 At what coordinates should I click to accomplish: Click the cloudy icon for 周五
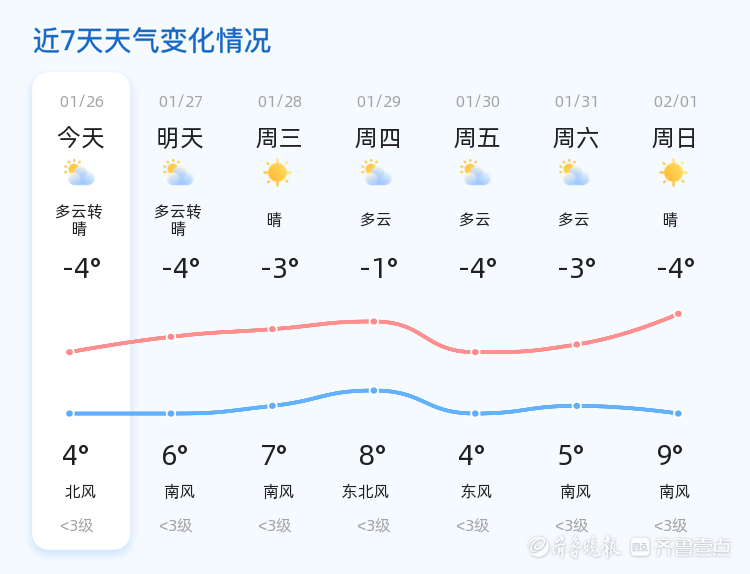coord(475,173)
